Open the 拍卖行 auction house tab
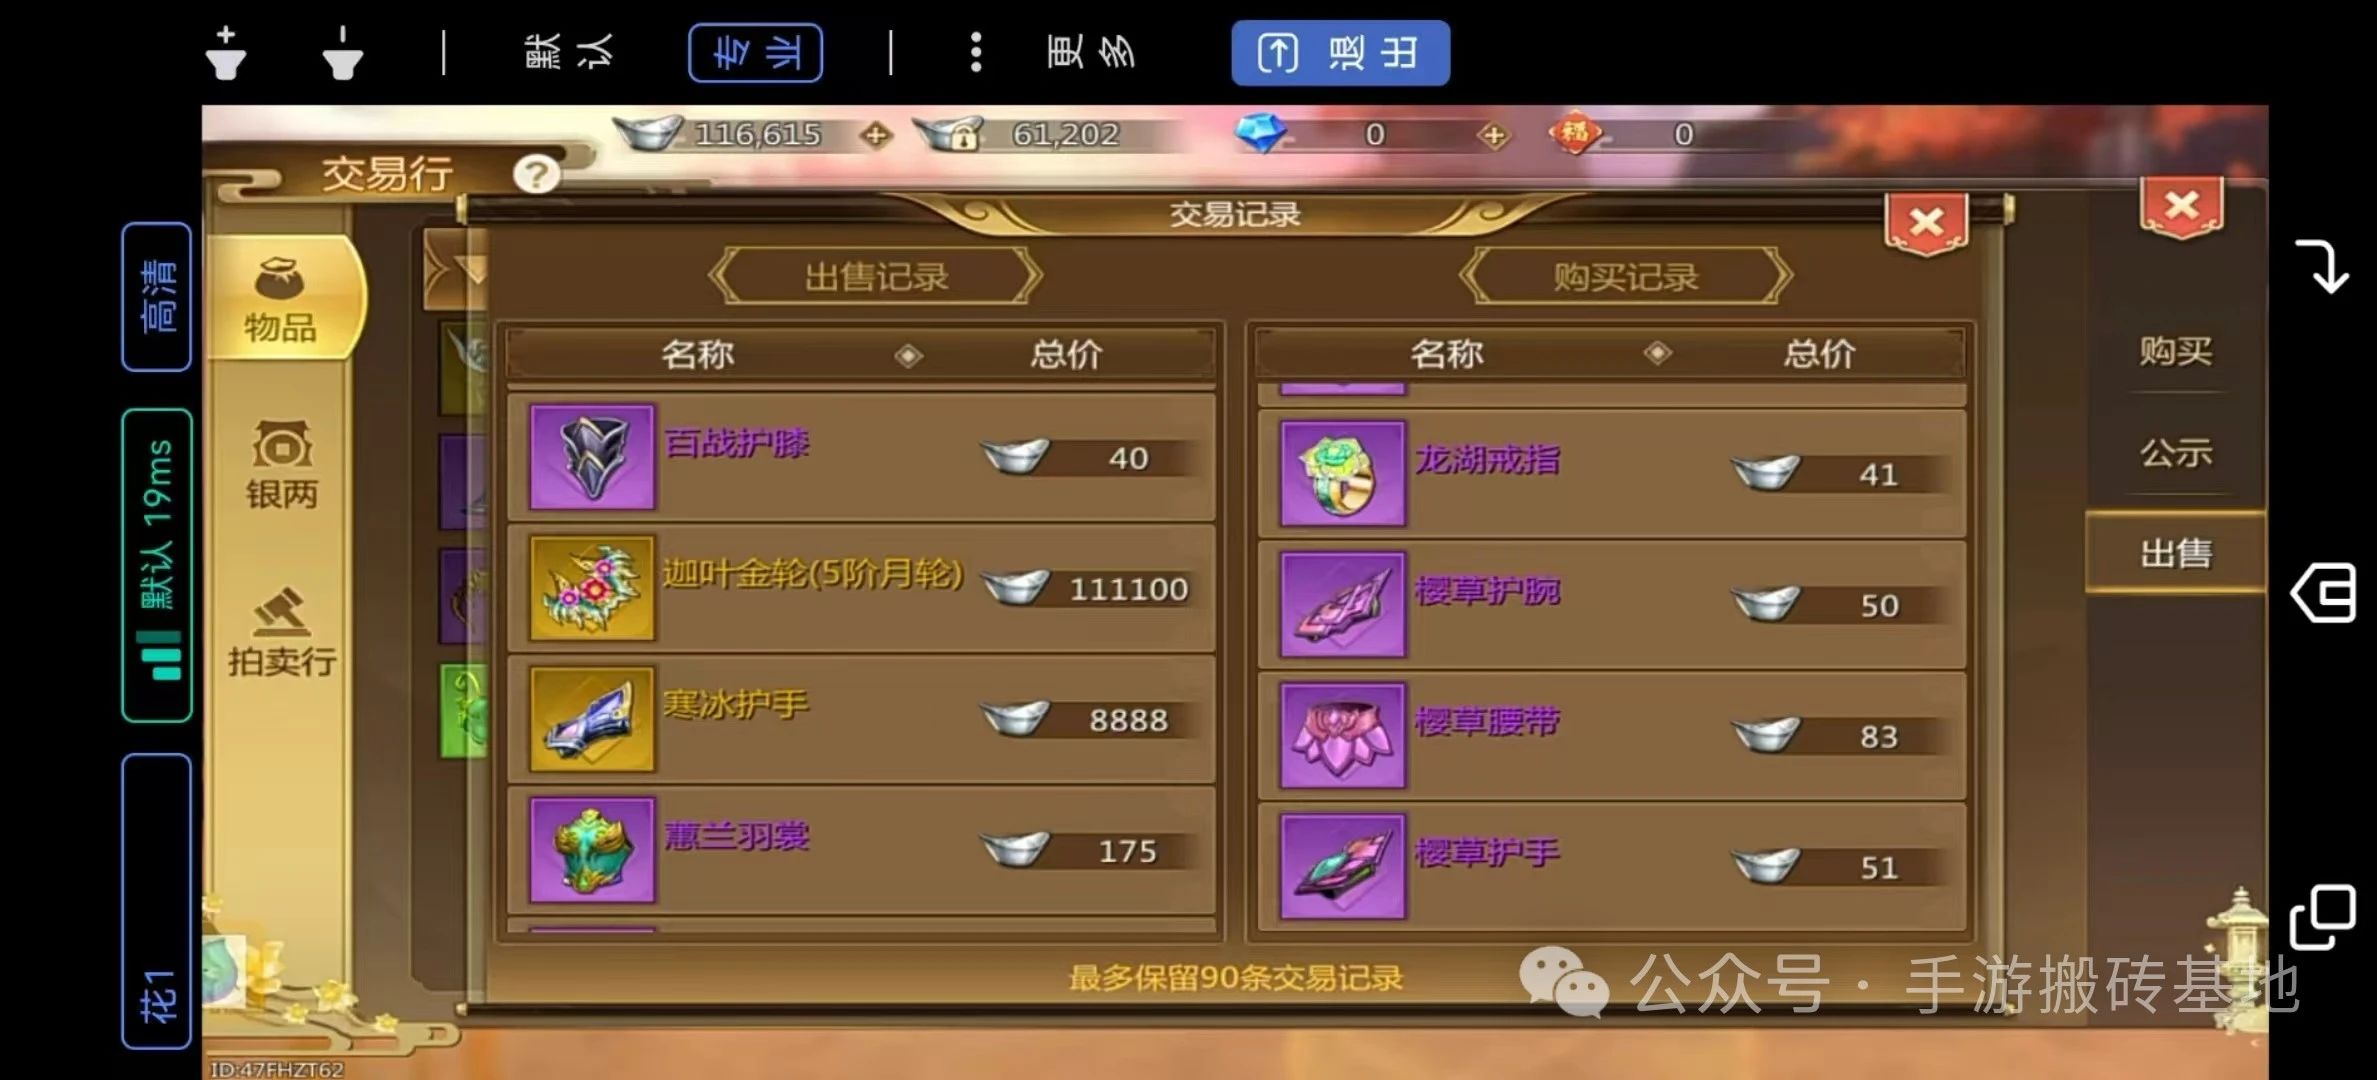This screenshot has height=1080, width=2377. pos(282,633)
